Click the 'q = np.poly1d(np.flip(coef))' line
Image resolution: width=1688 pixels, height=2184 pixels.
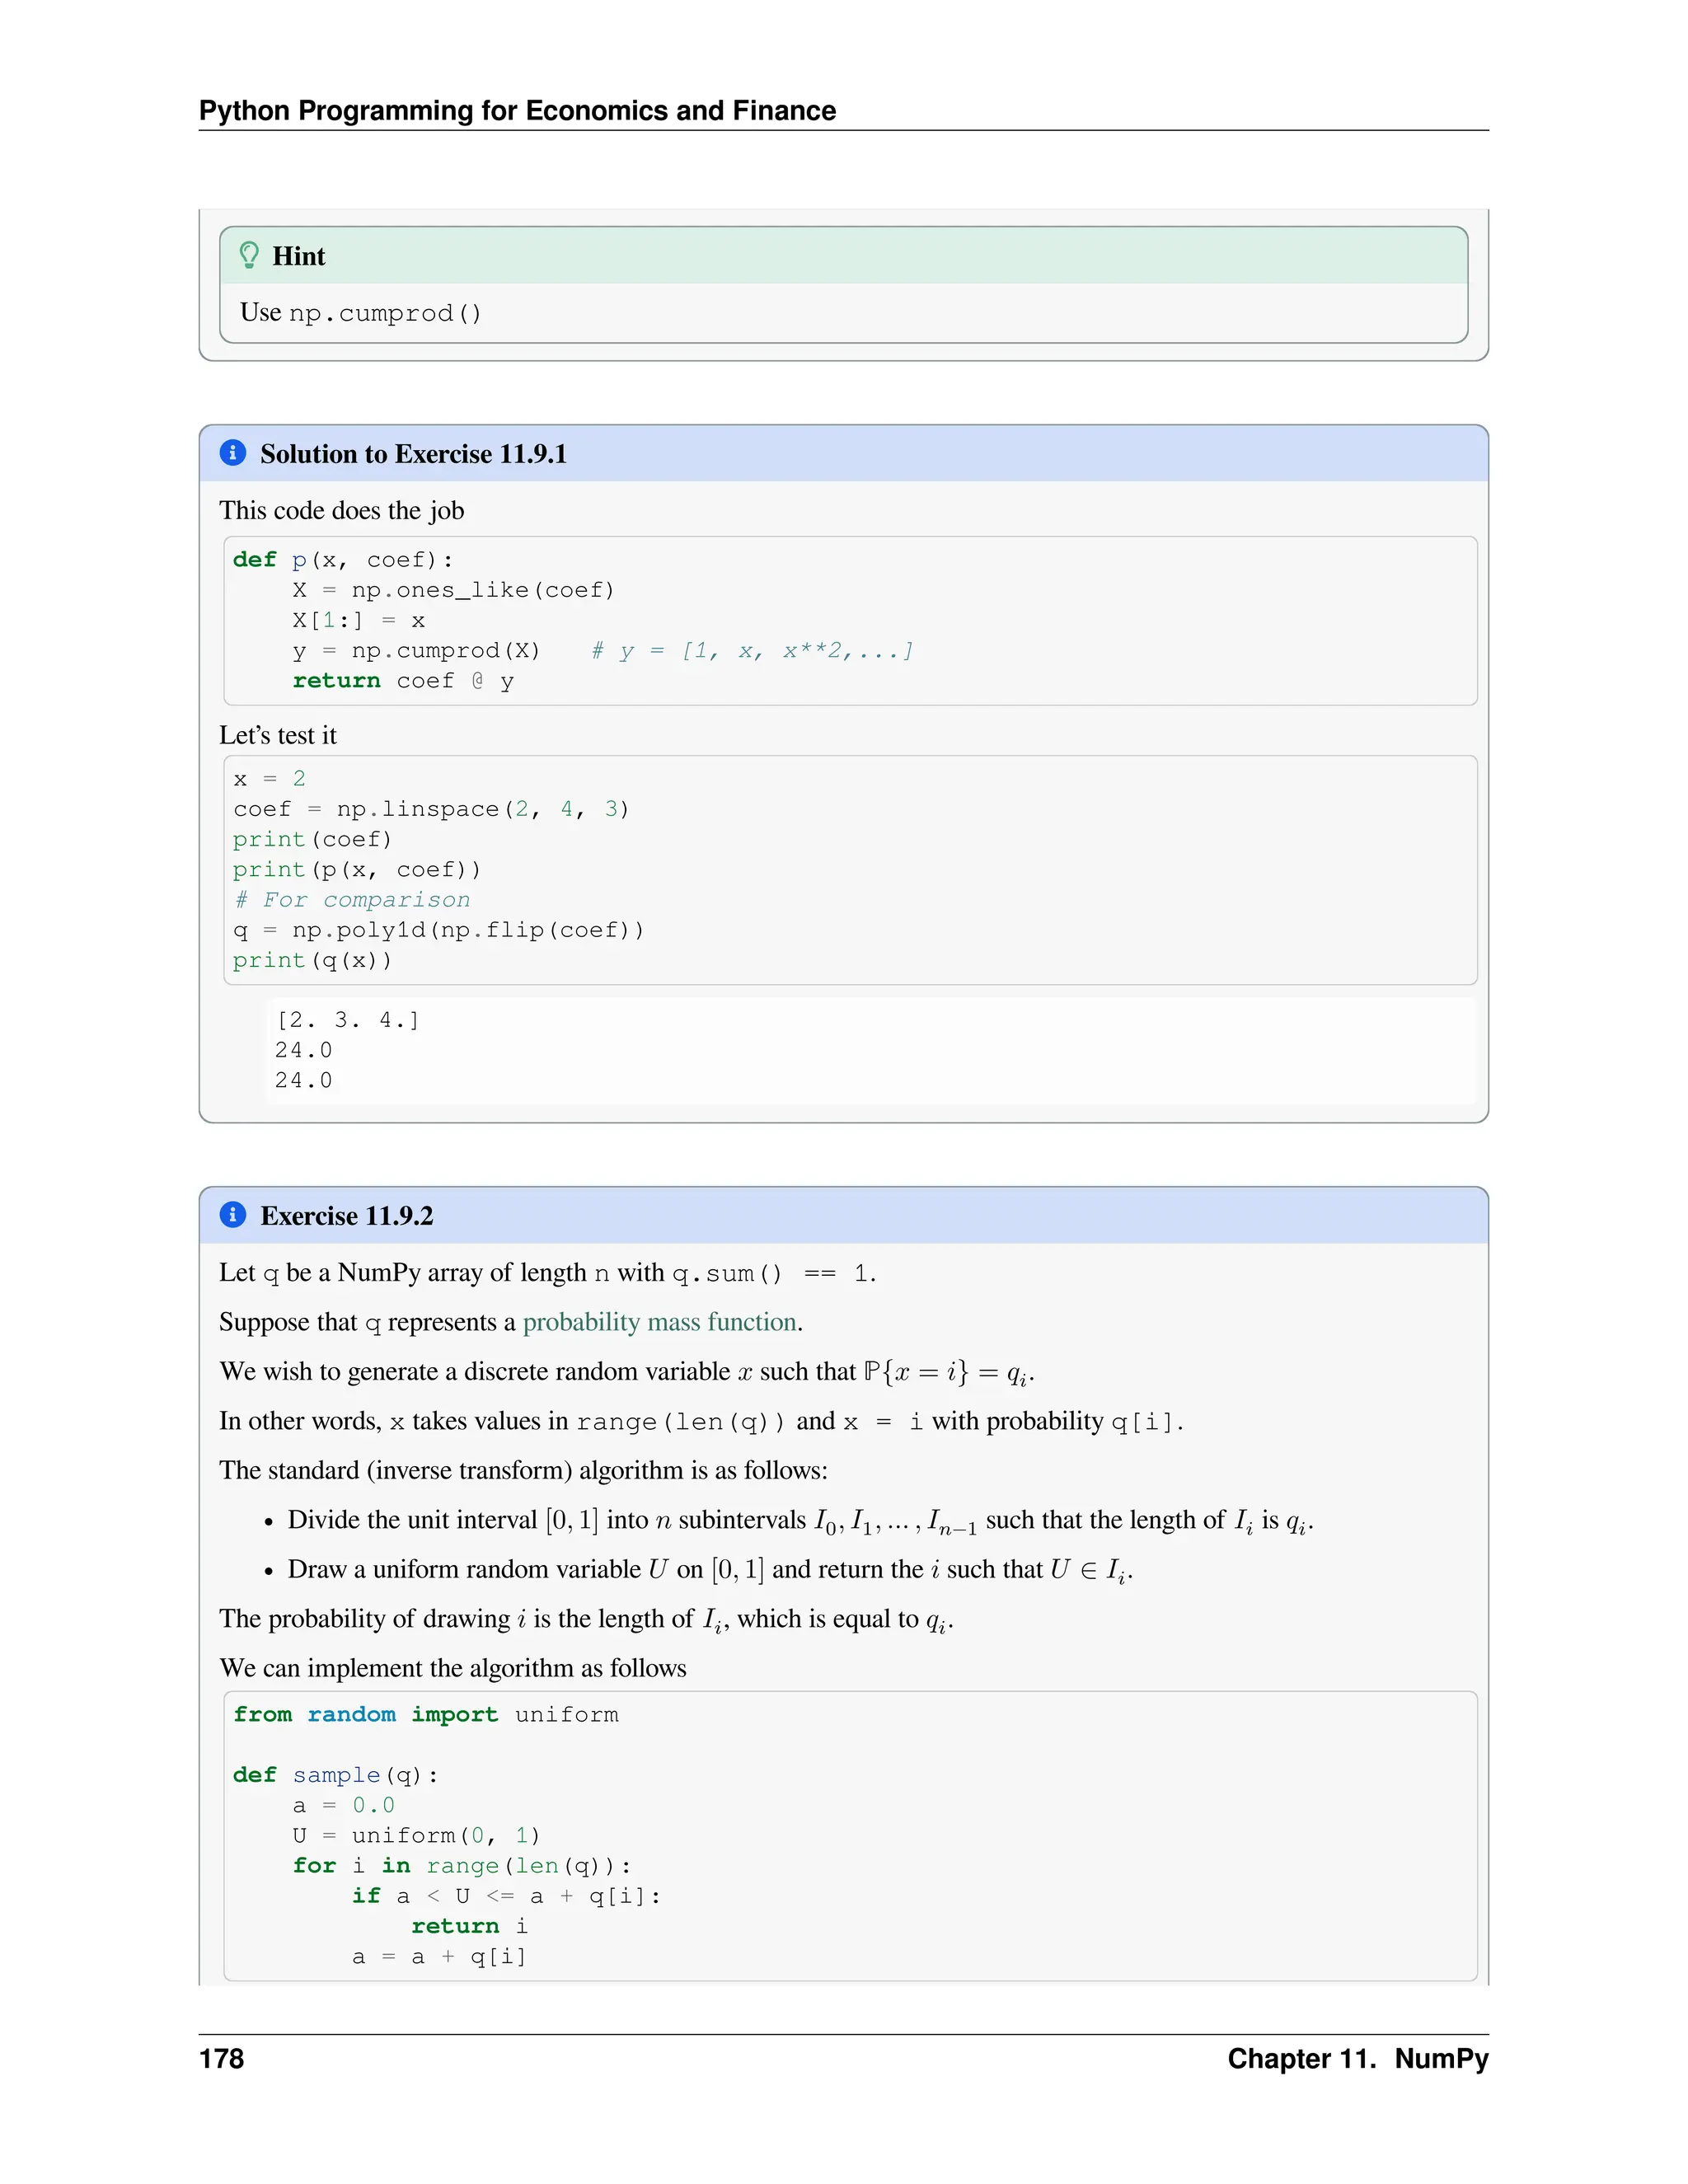coord(439,930)
